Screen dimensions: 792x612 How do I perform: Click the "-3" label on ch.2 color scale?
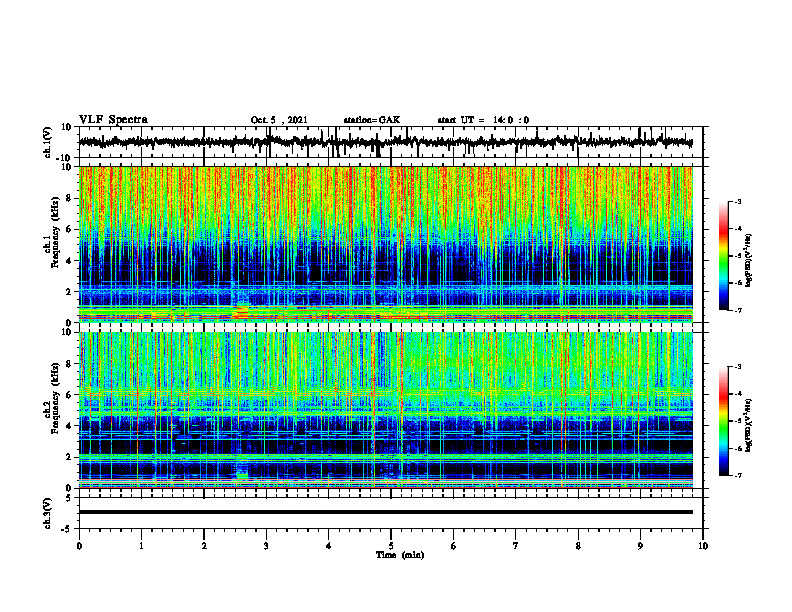pyautogui.click(x=737, y=367)
